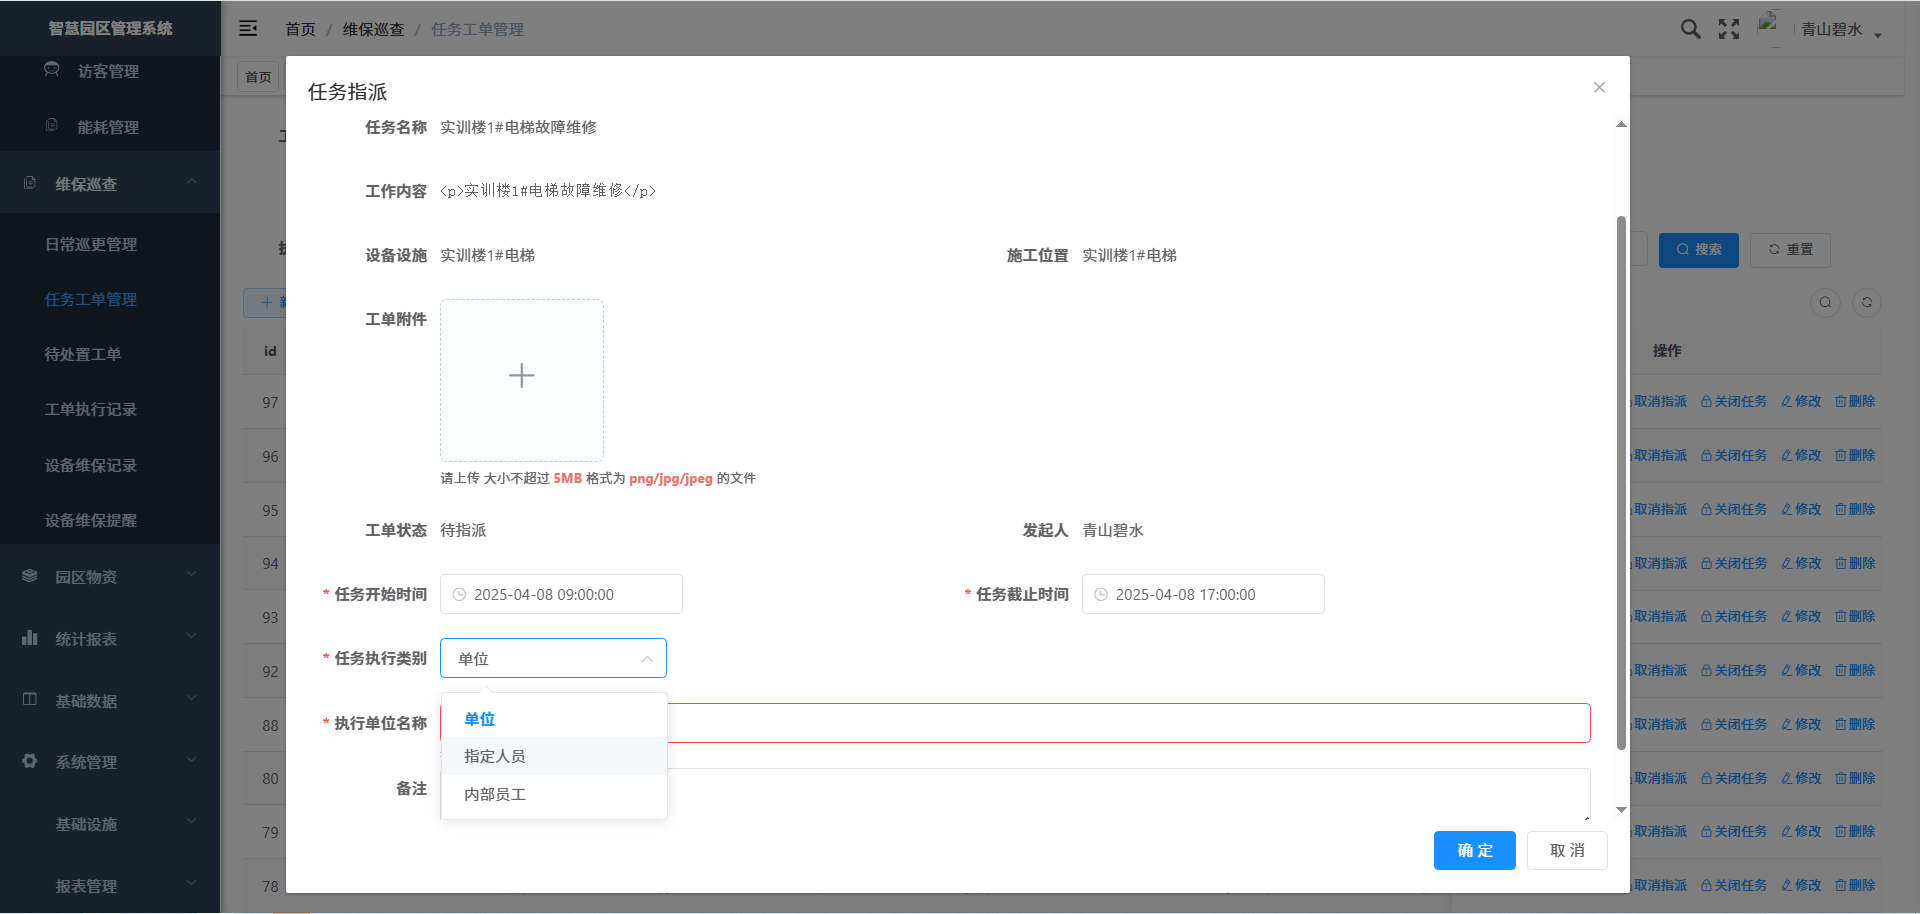Click the clock icon in task deadline field
Viewport: 1920px width, 914px height.
[1101, 595]
